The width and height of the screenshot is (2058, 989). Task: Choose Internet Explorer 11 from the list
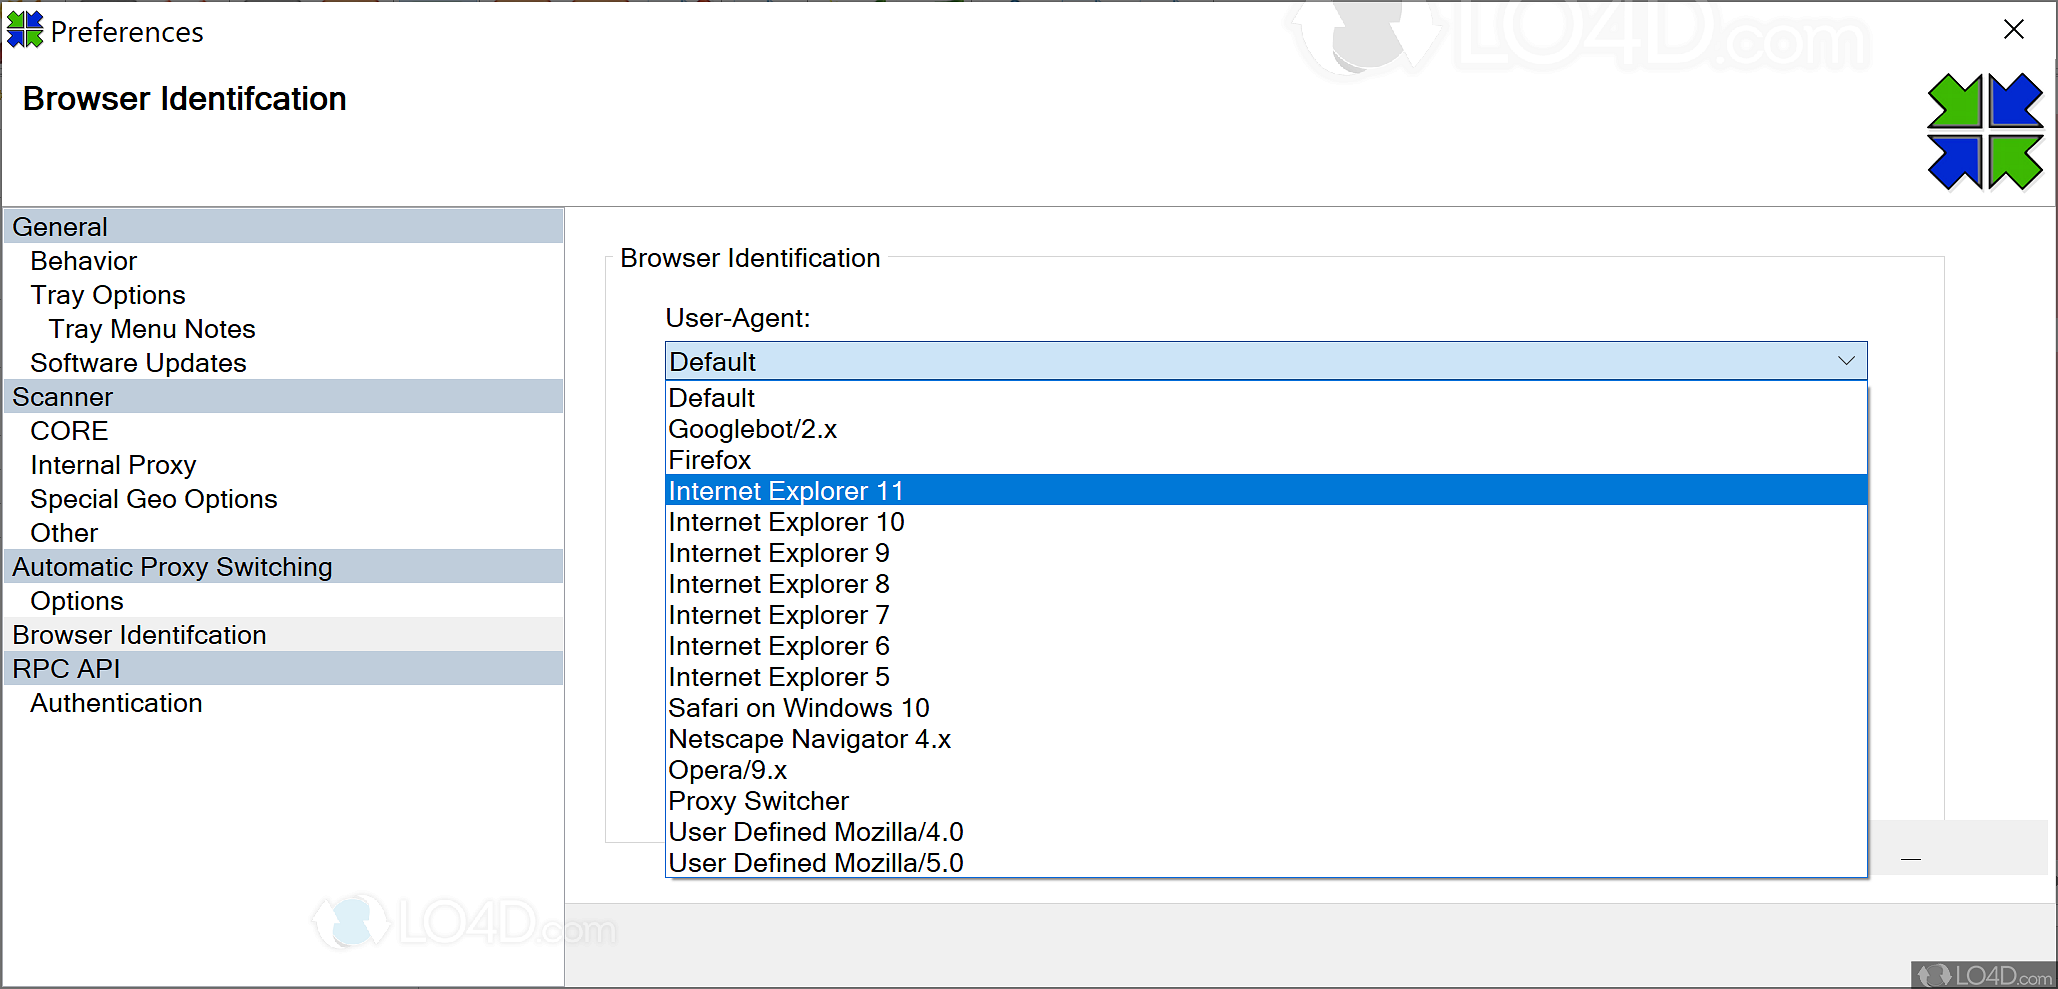[785, 490]
